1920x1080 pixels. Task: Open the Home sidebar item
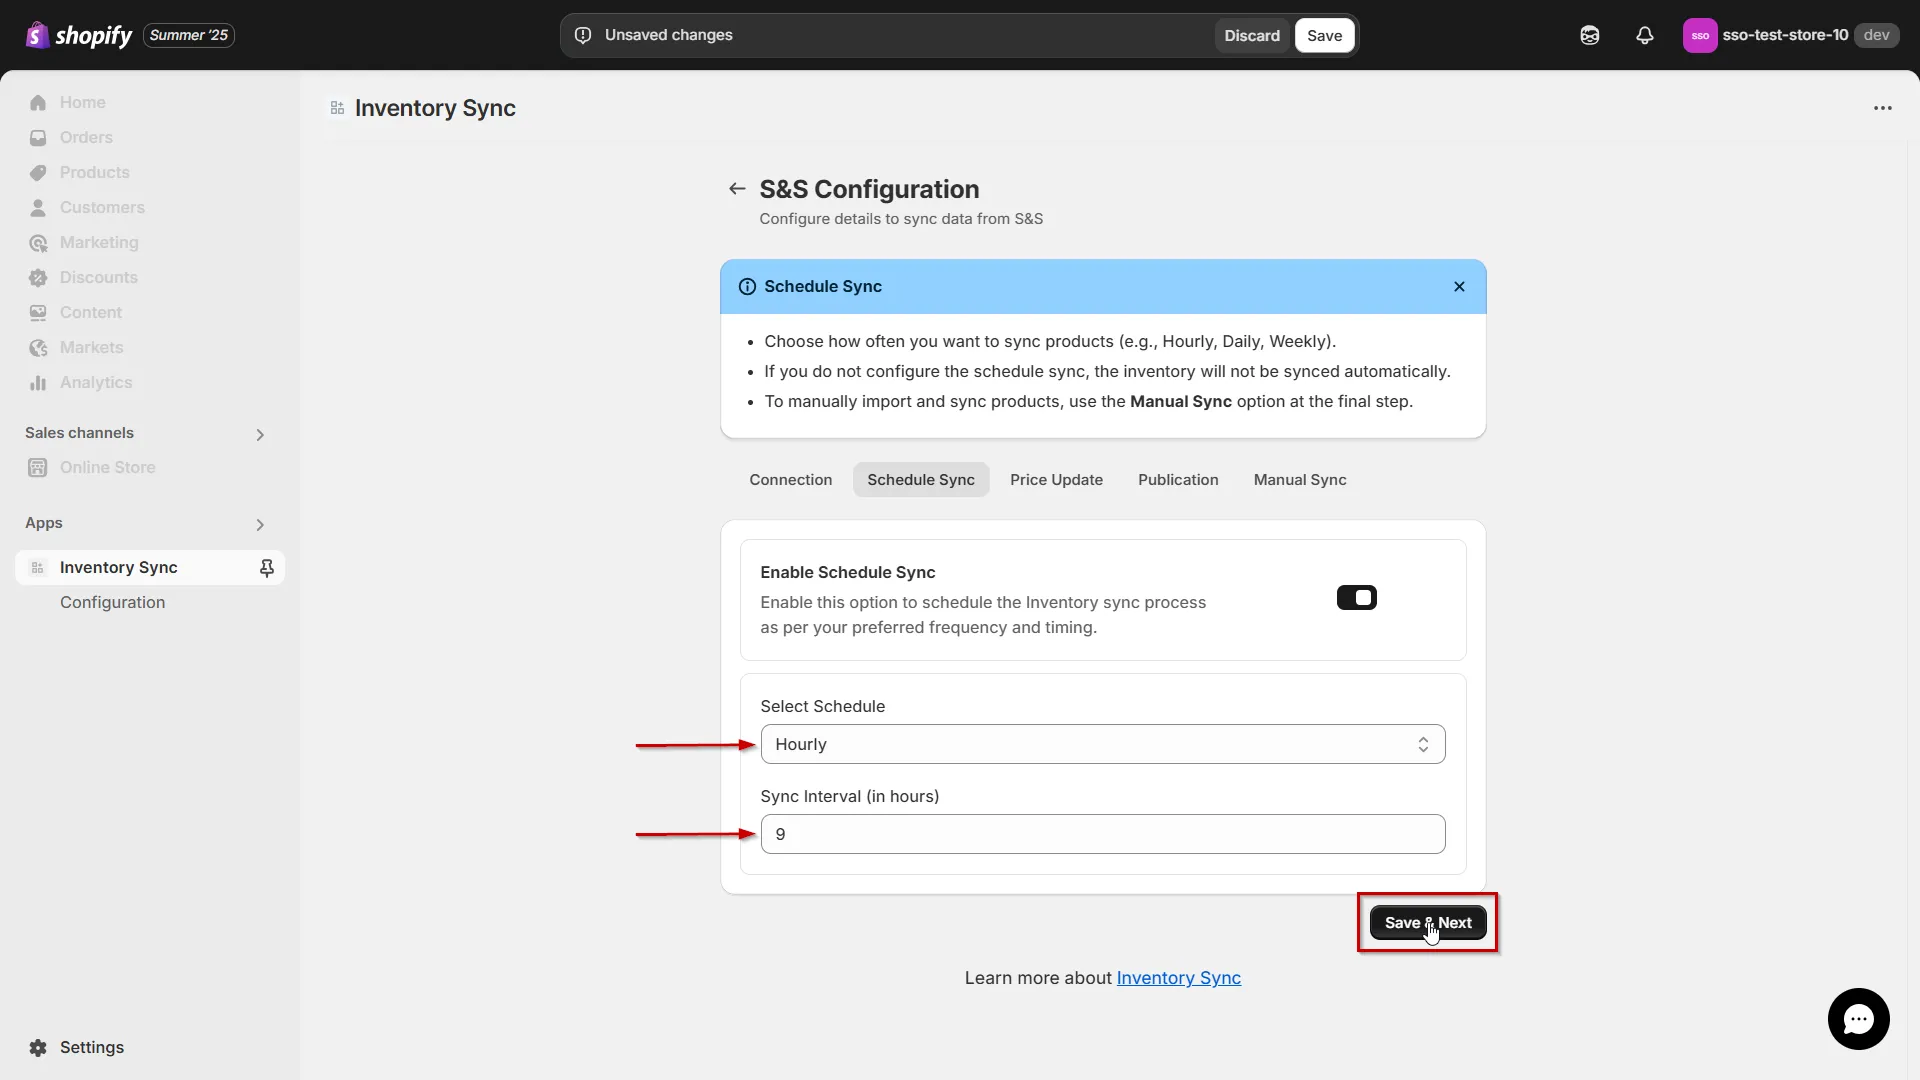[x=150, y=102]
